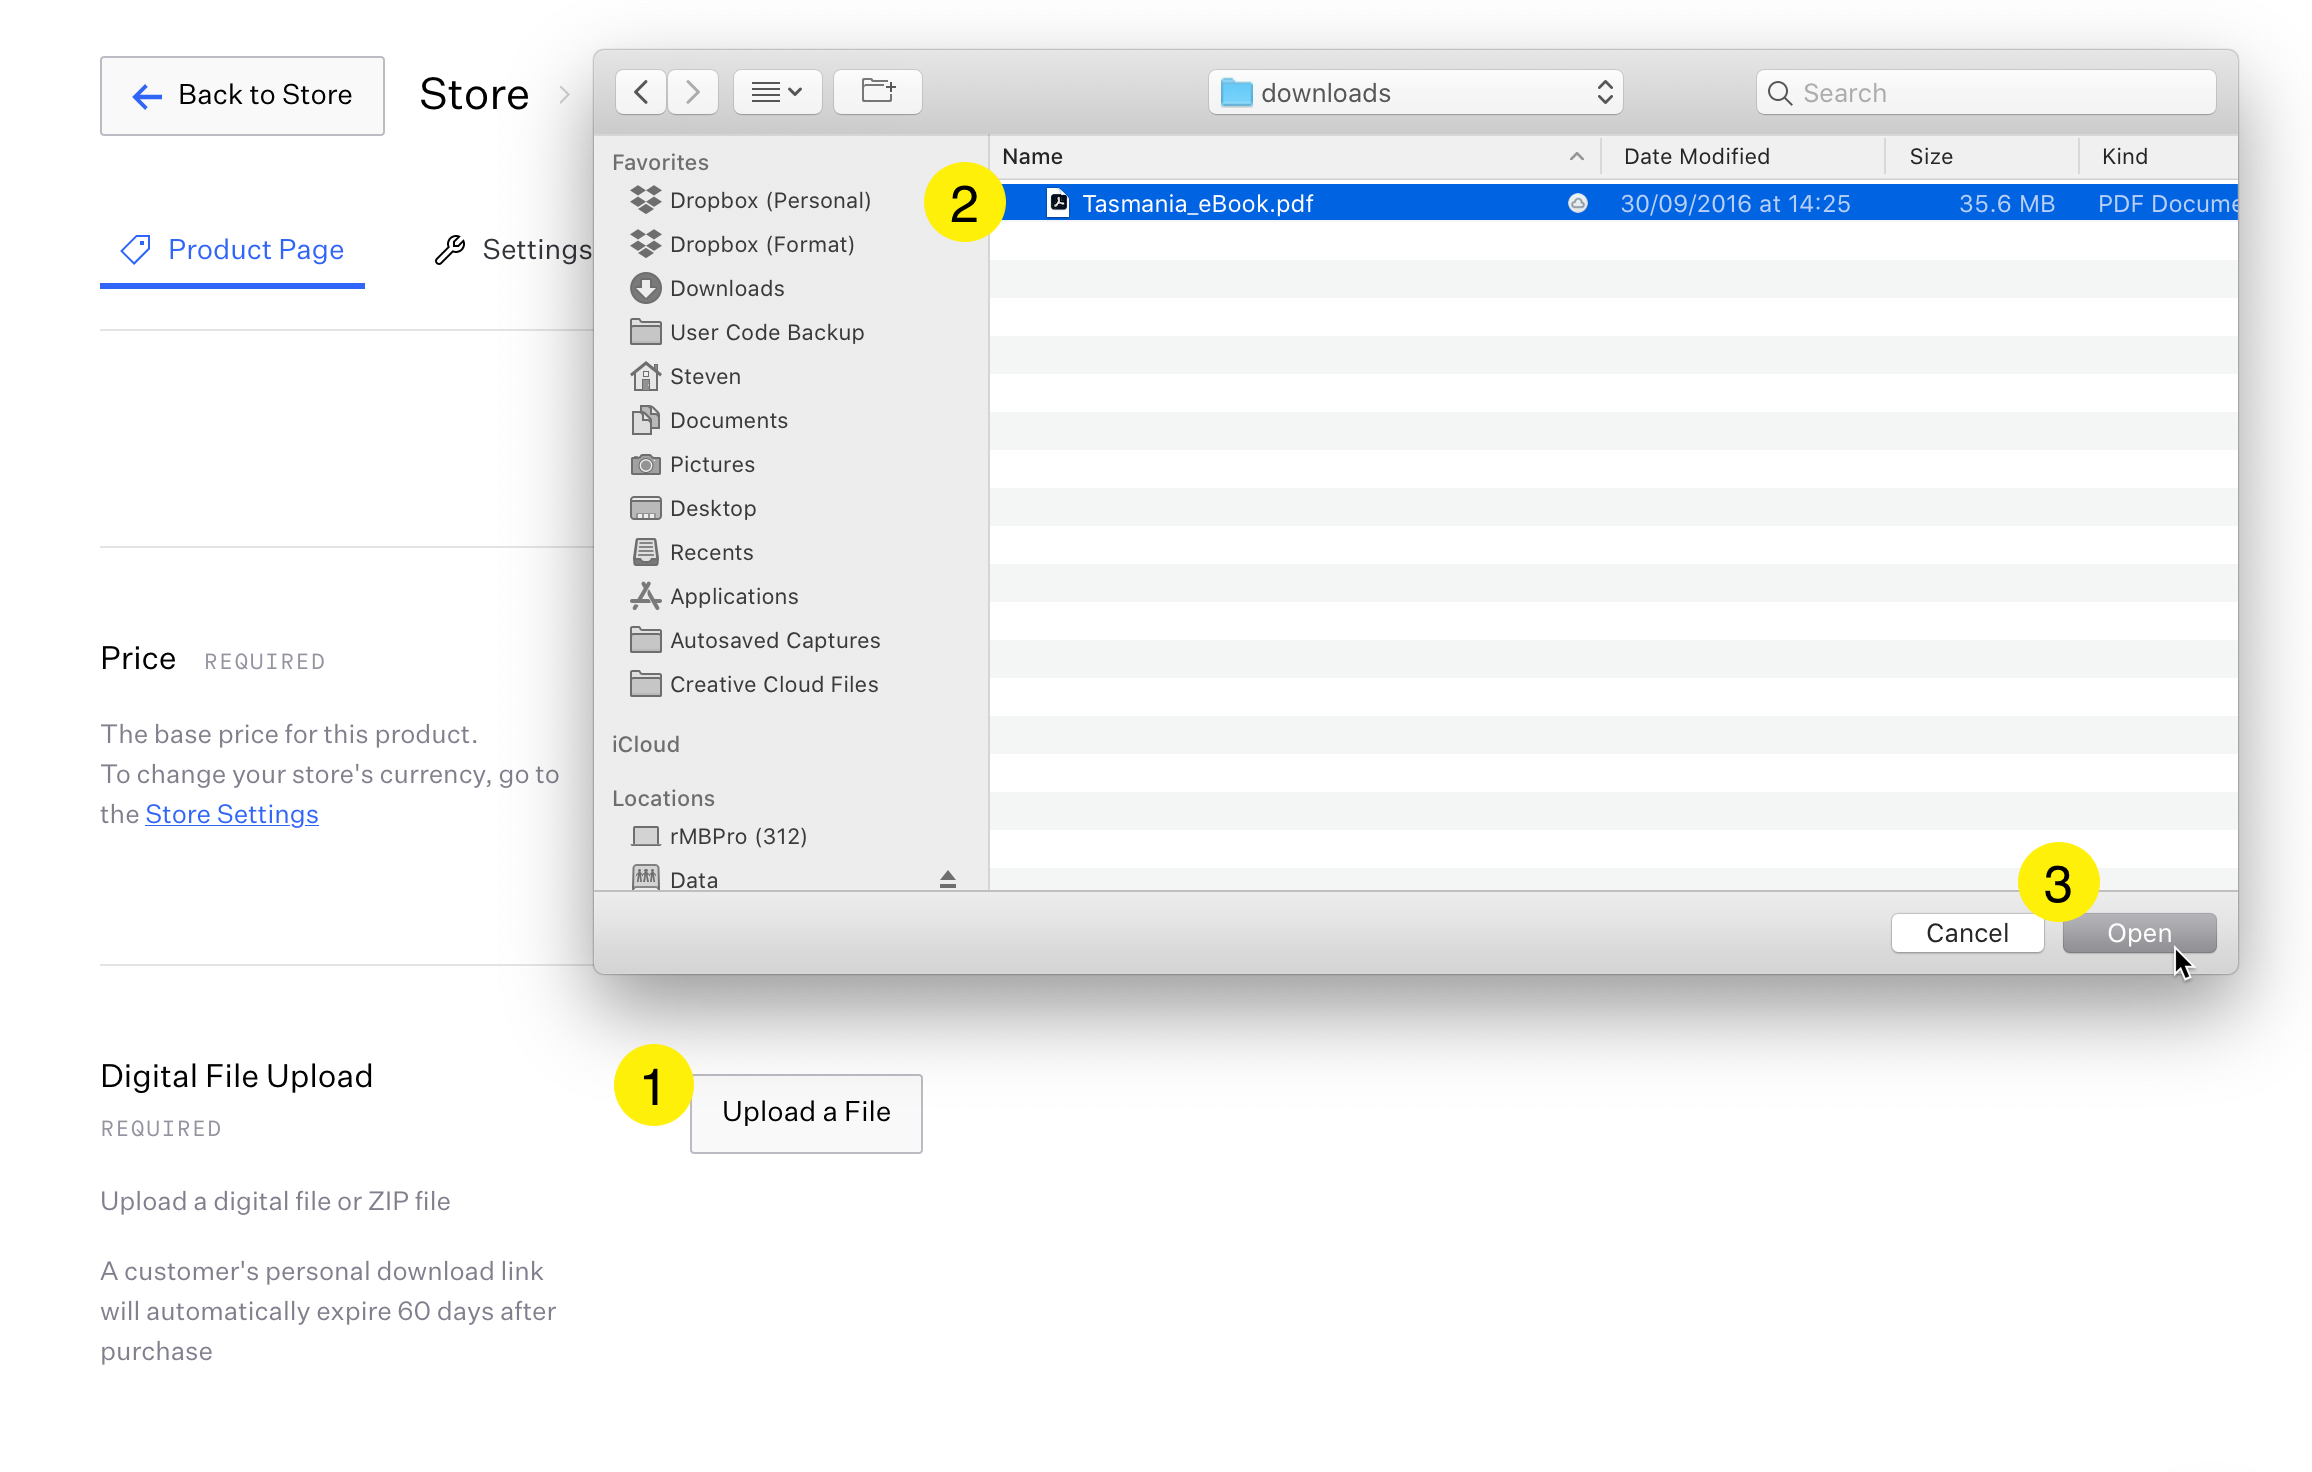Cancel the file dialog
The image size is (2312, 1472).
(x=1966, y=933)
